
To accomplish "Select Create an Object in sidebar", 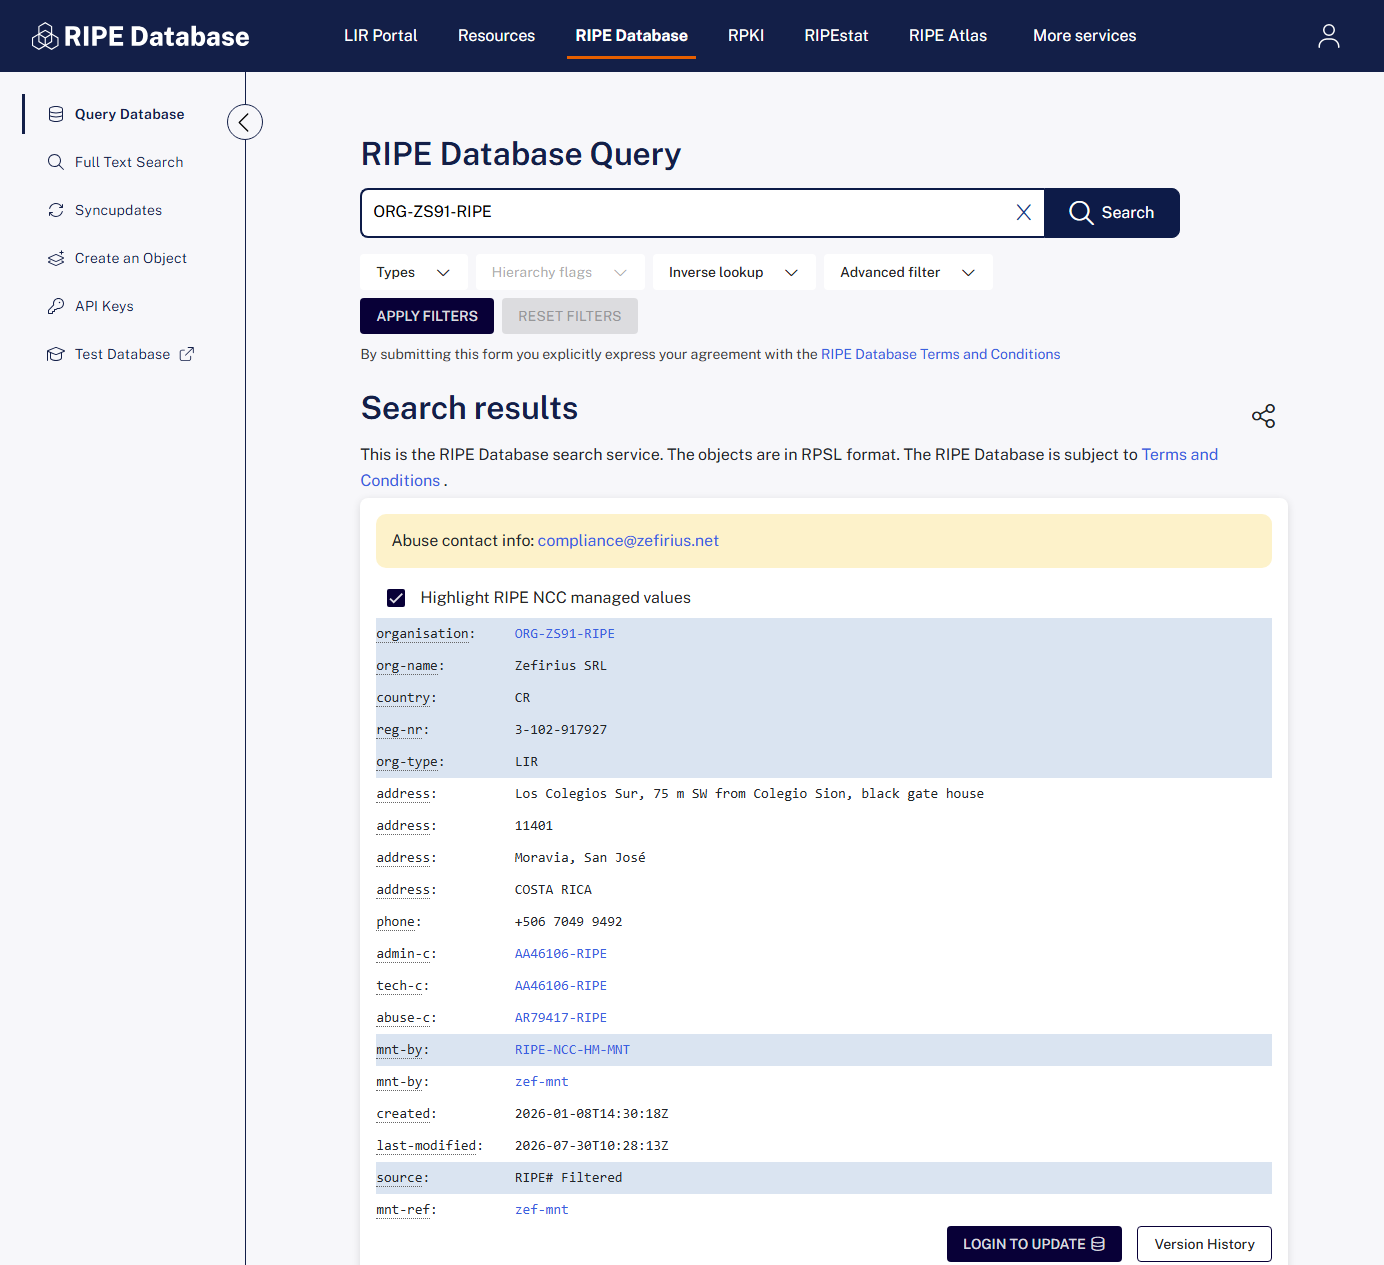I will pos(131,258).
